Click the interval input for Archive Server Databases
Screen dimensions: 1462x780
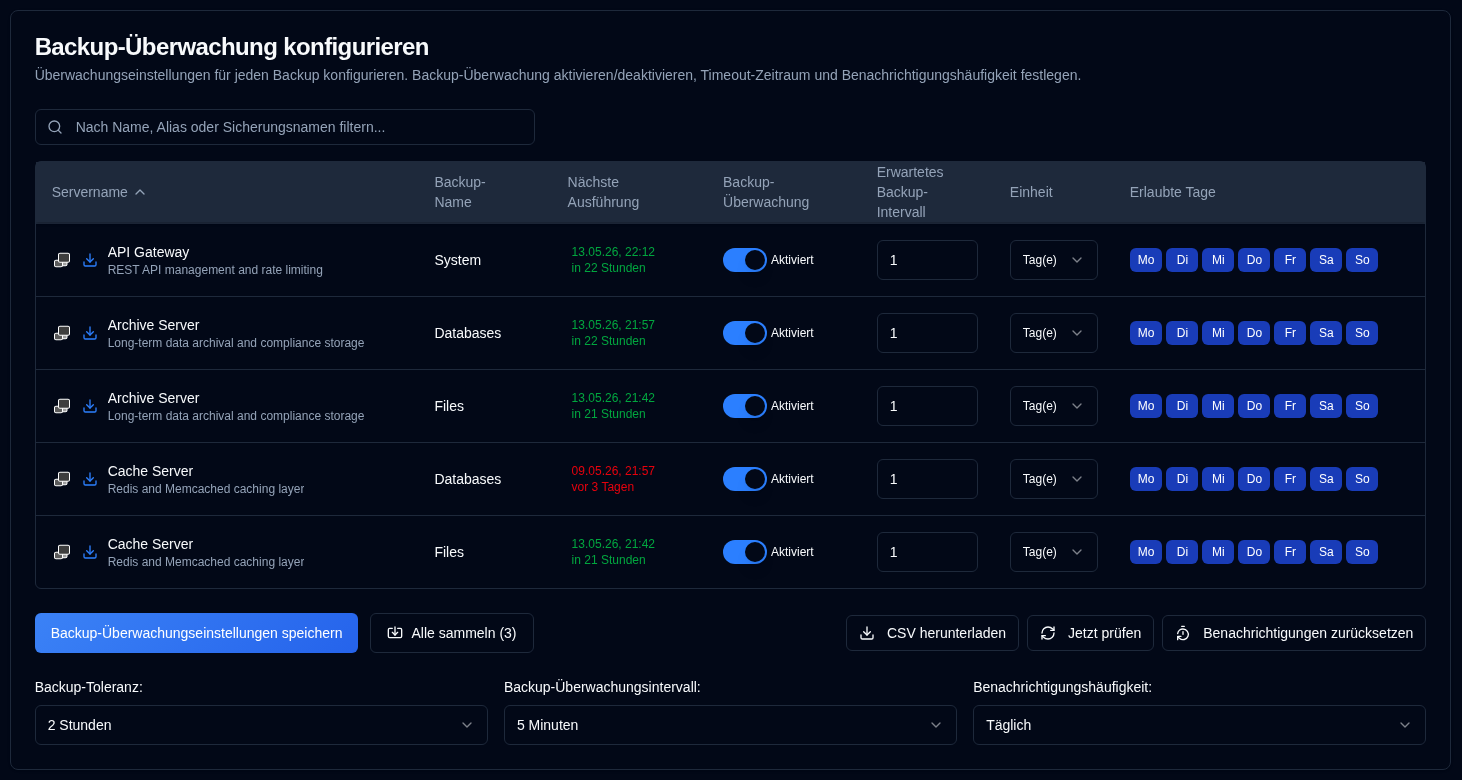coord(927,333)
